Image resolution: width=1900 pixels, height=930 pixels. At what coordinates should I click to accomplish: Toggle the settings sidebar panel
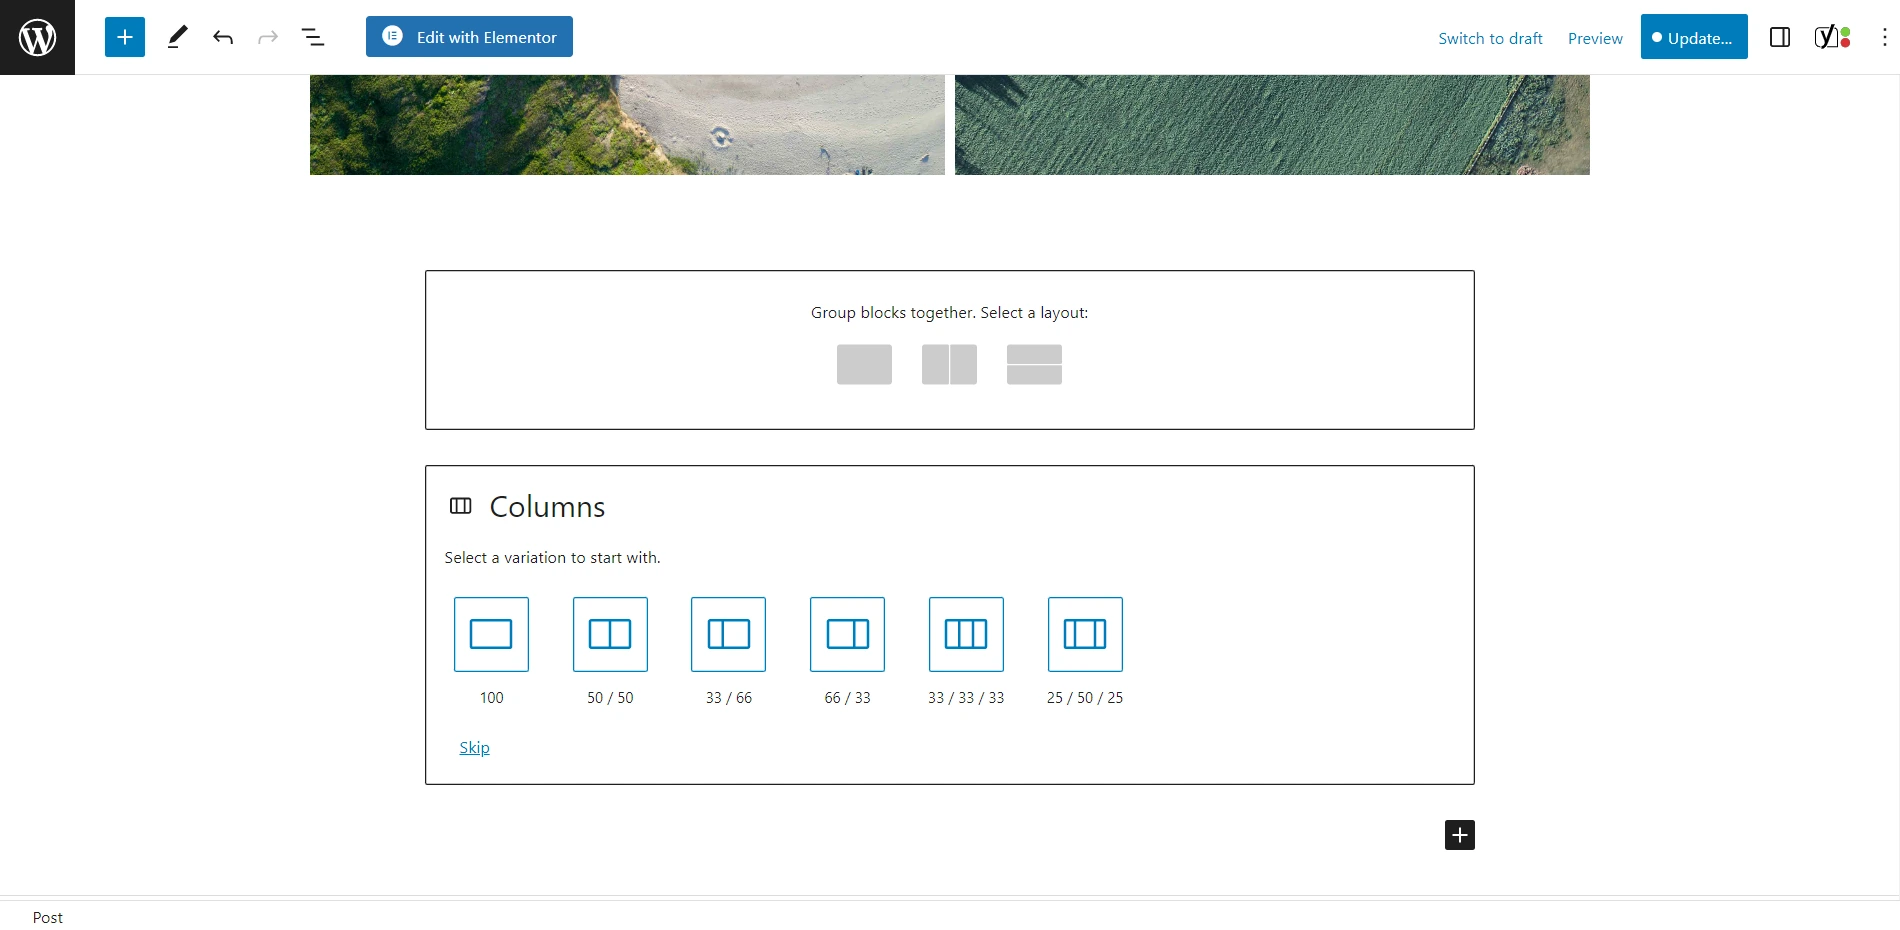pos(1780,37)
